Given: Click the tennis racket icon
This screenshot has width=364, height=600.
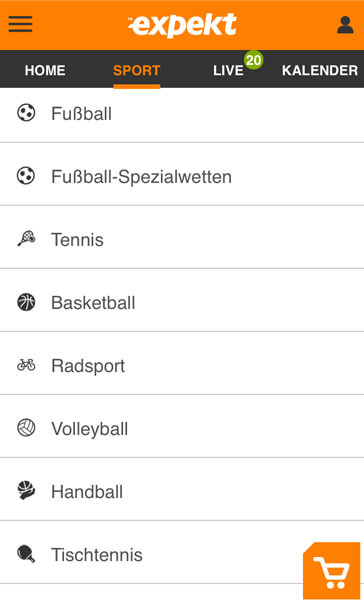Looking at the screenshot, I should click(x=26, y=240).
